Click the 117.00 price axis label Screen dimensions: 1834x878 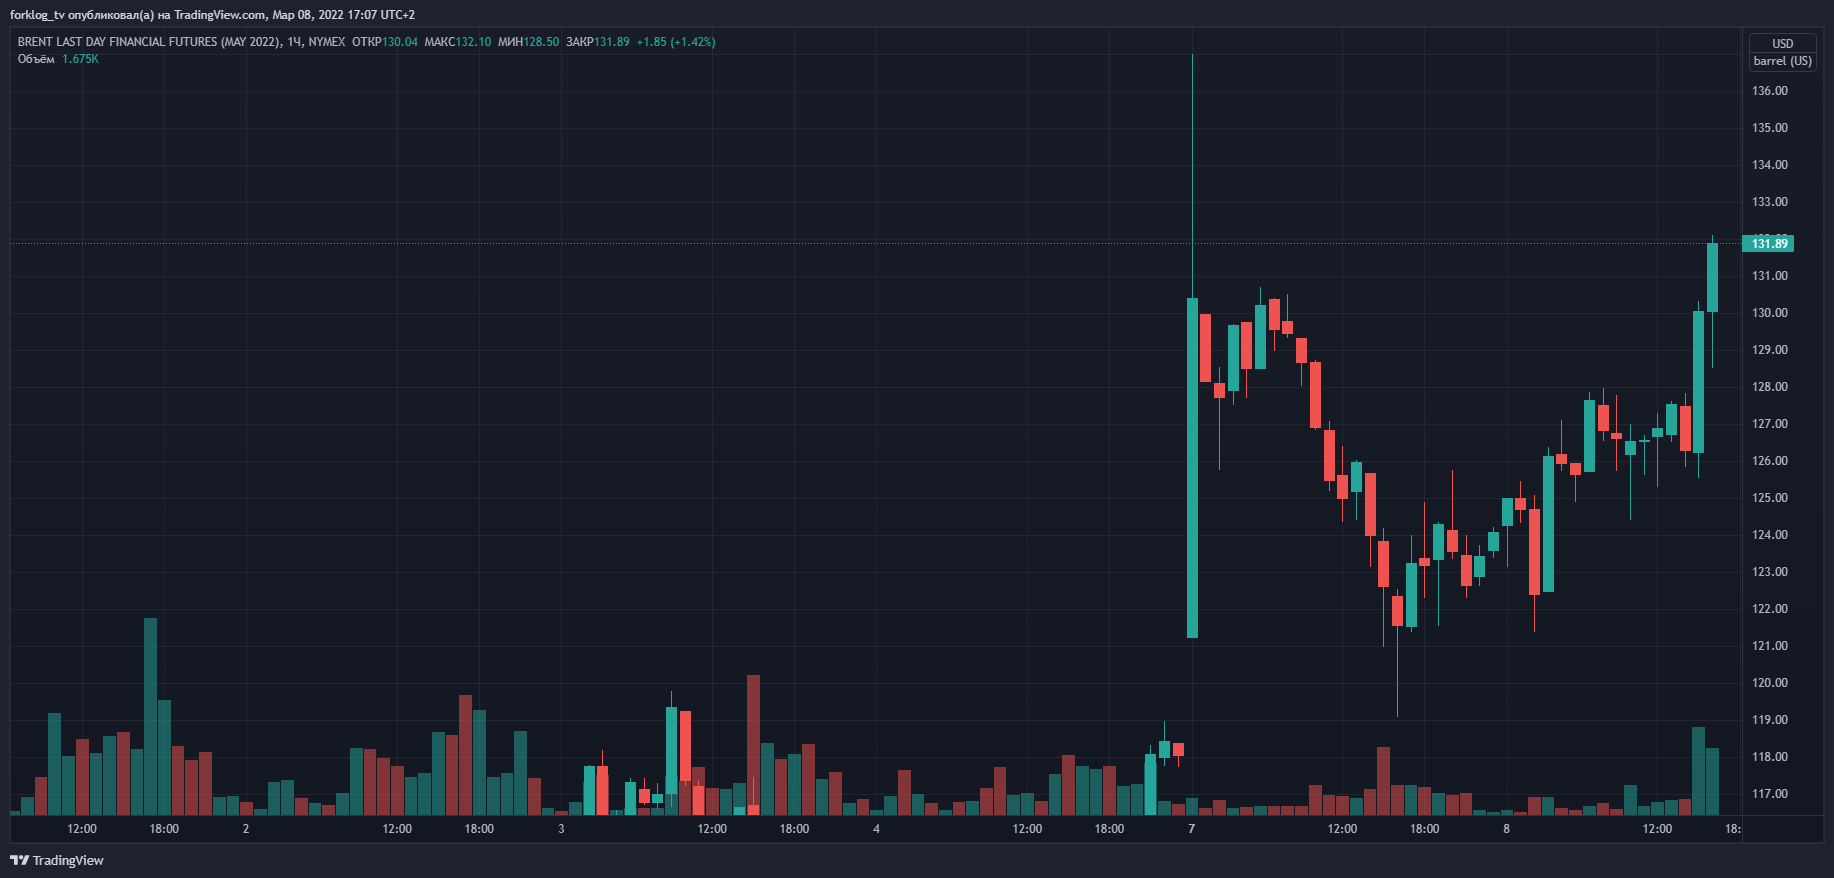[x=1769, y=794]
